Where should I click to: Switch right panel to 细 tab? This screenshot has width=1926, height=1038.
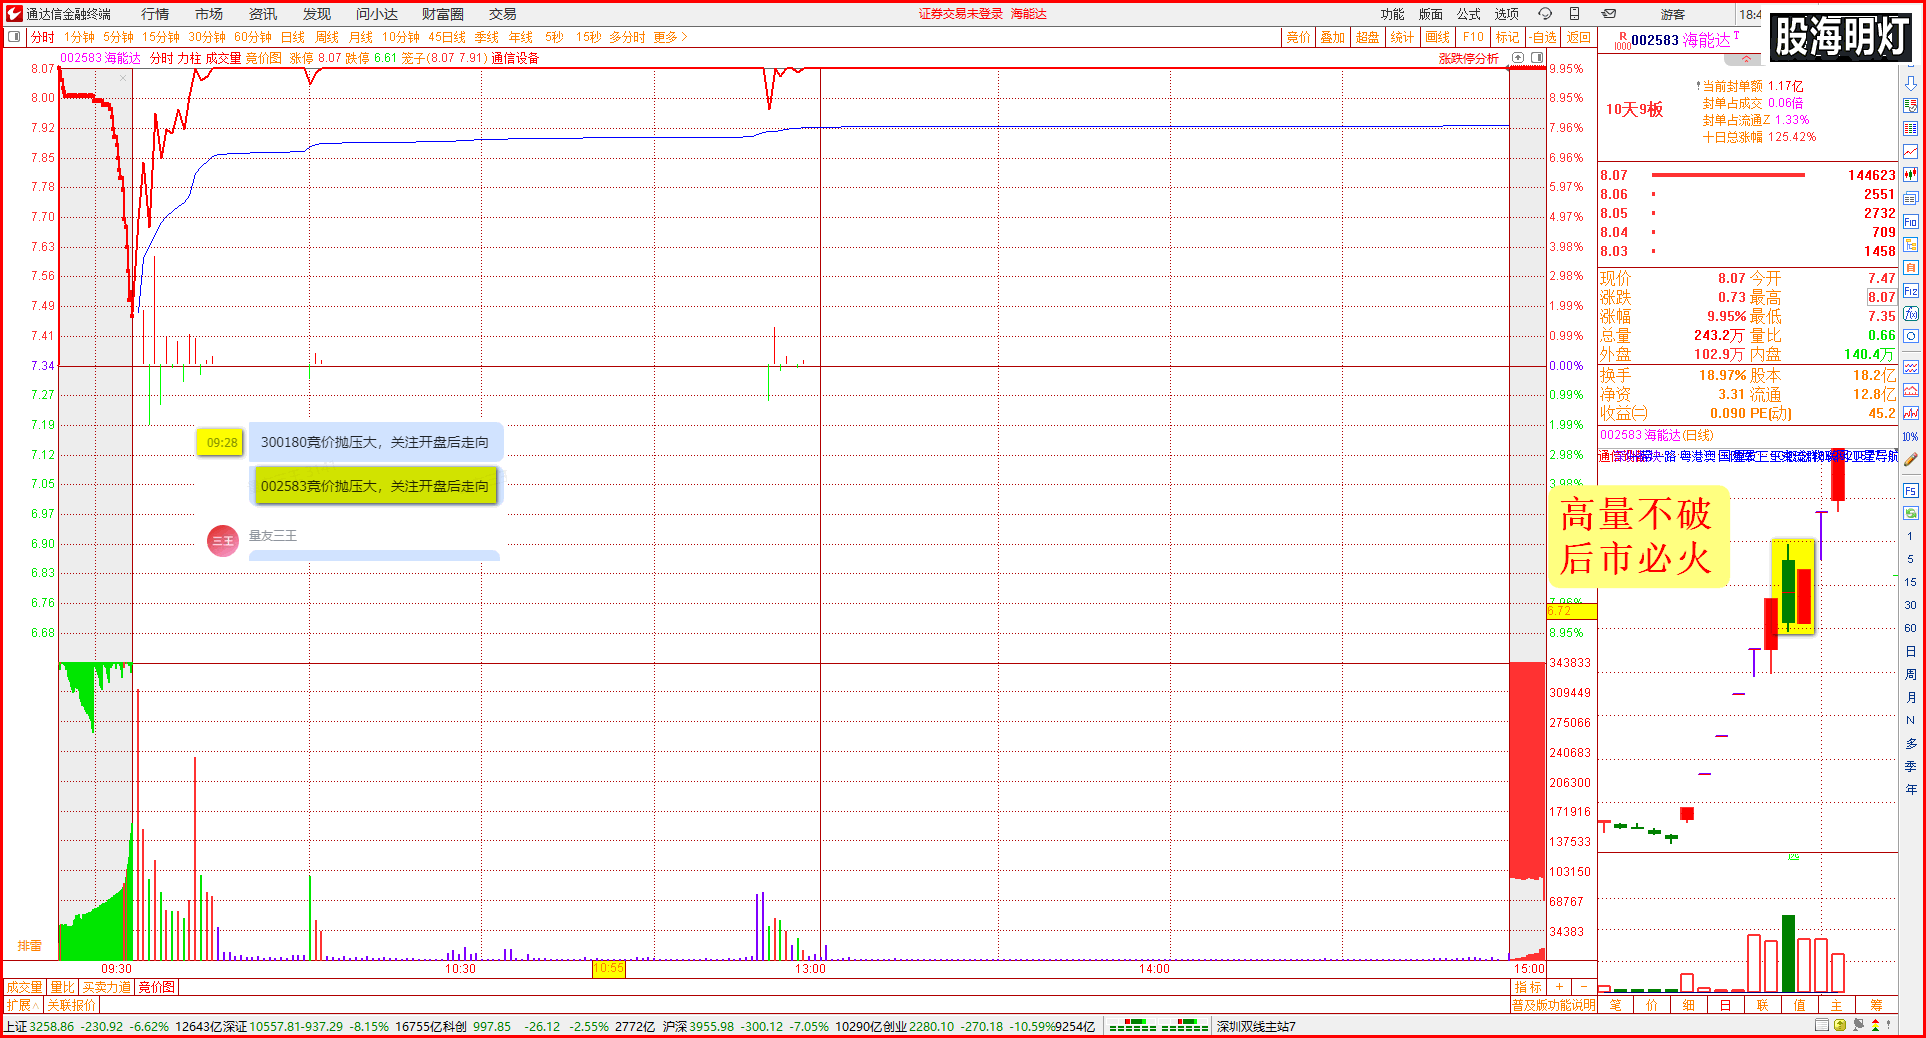tap(1689, 1005)
